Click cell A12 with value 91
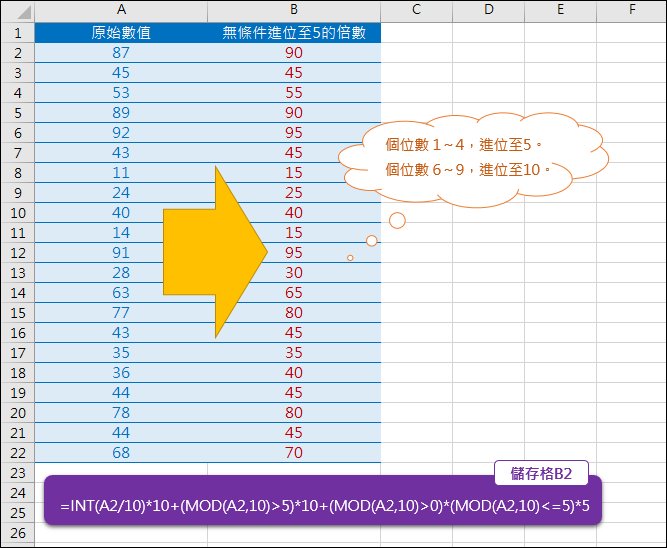 point(121,253)
